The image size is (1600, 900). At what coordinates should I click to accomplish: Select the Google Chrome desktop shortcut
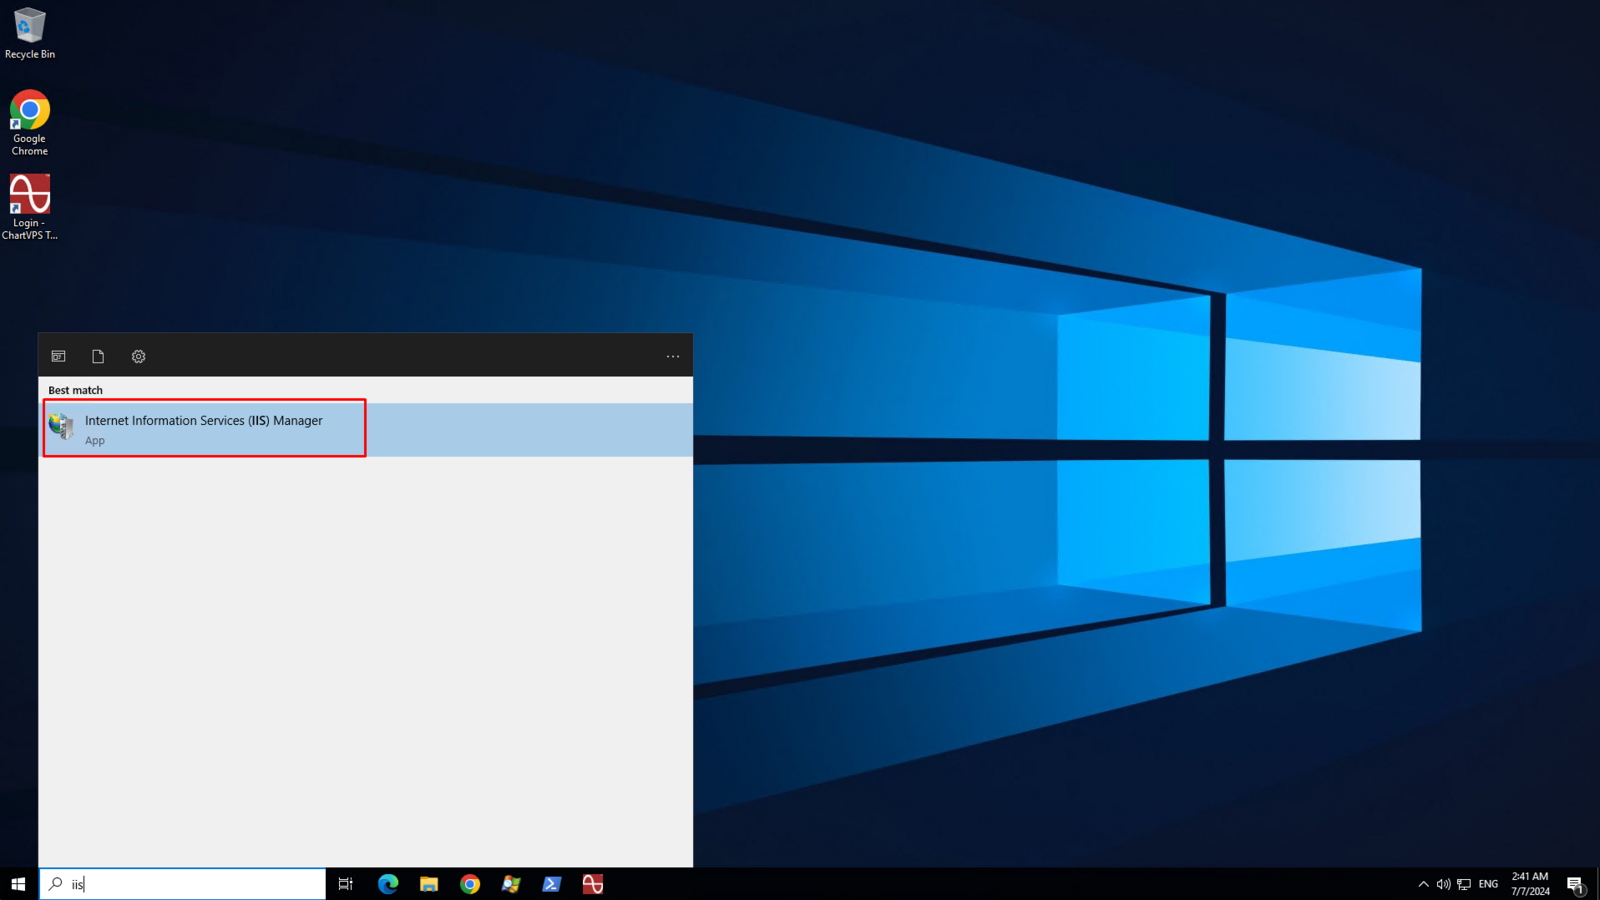30,122
